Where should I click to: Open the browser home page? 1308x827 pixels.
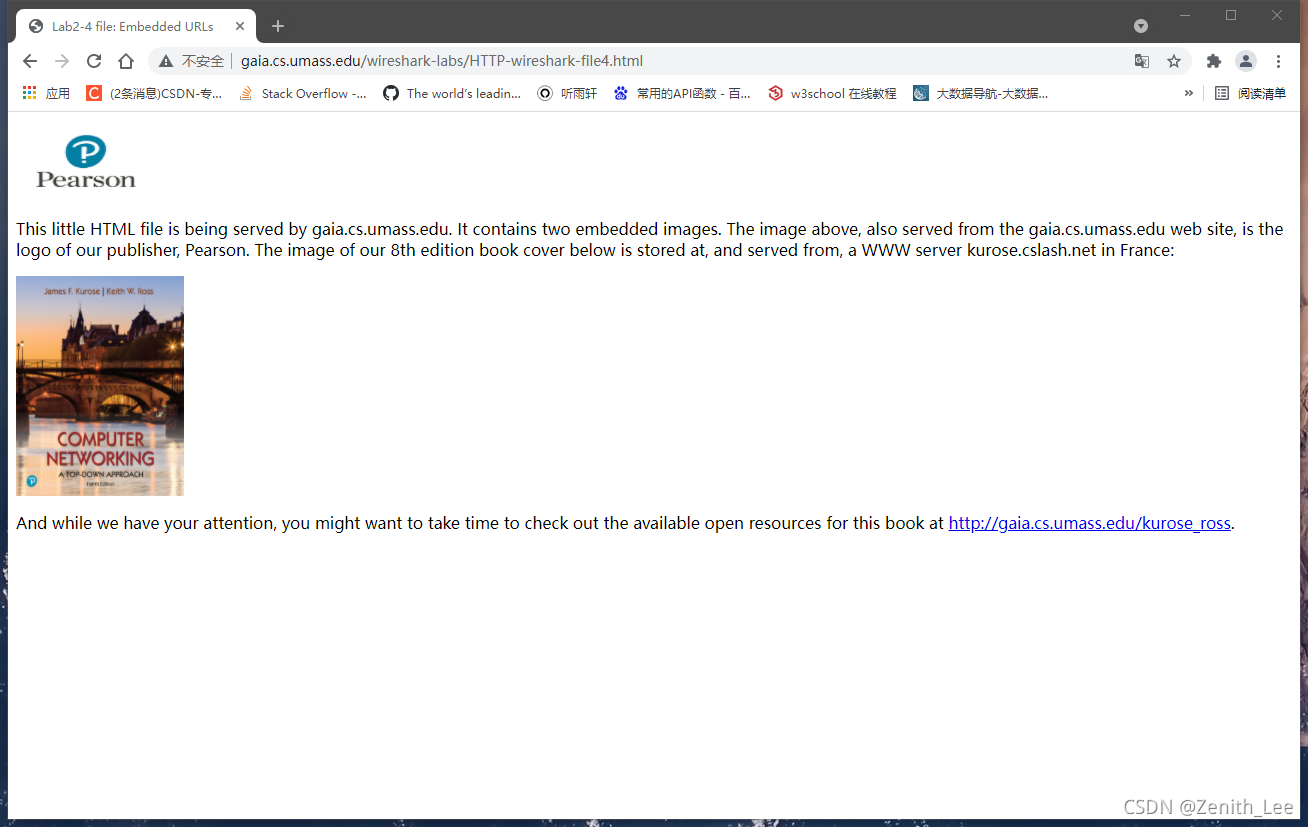126,61
